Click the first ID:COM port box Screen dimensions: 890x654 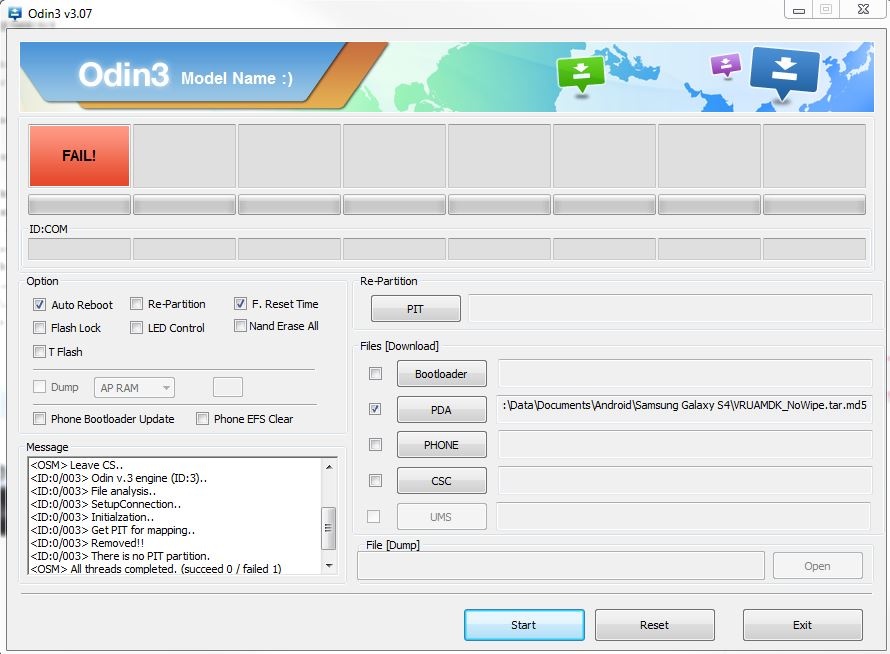point(79,249)
